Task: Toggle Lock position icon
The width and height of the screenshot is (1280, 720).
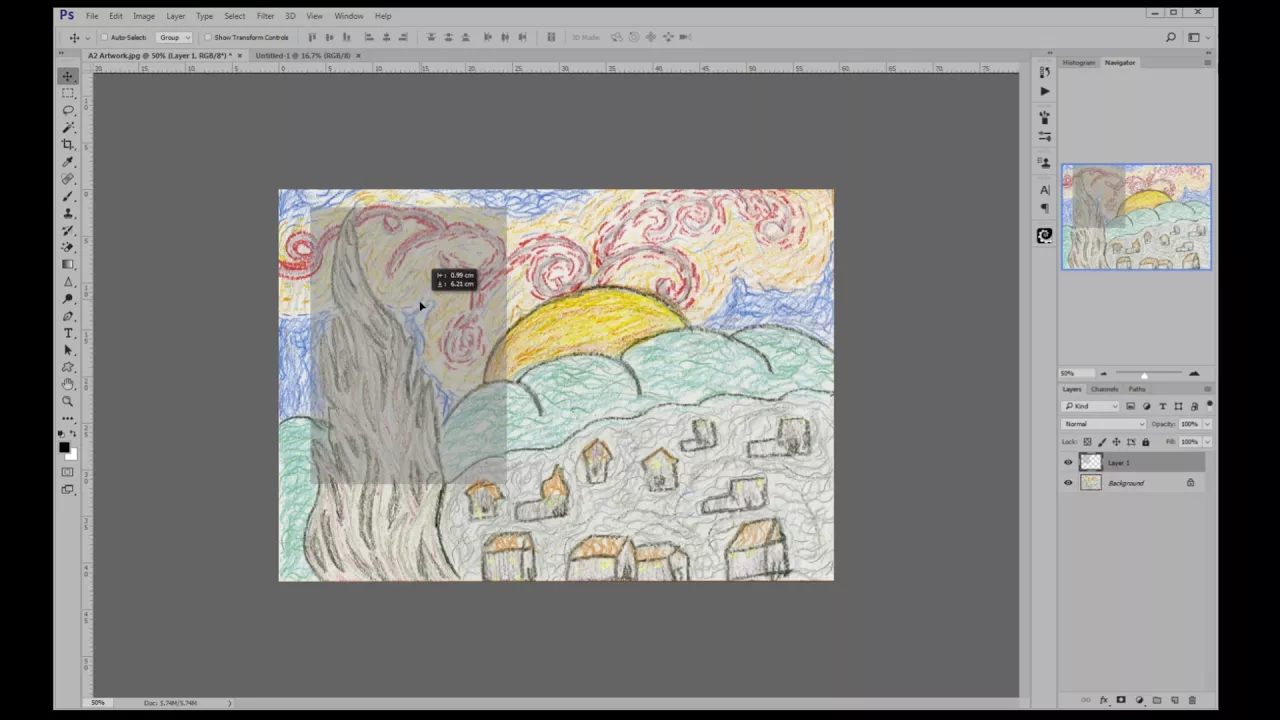Action: point(1116,442)
